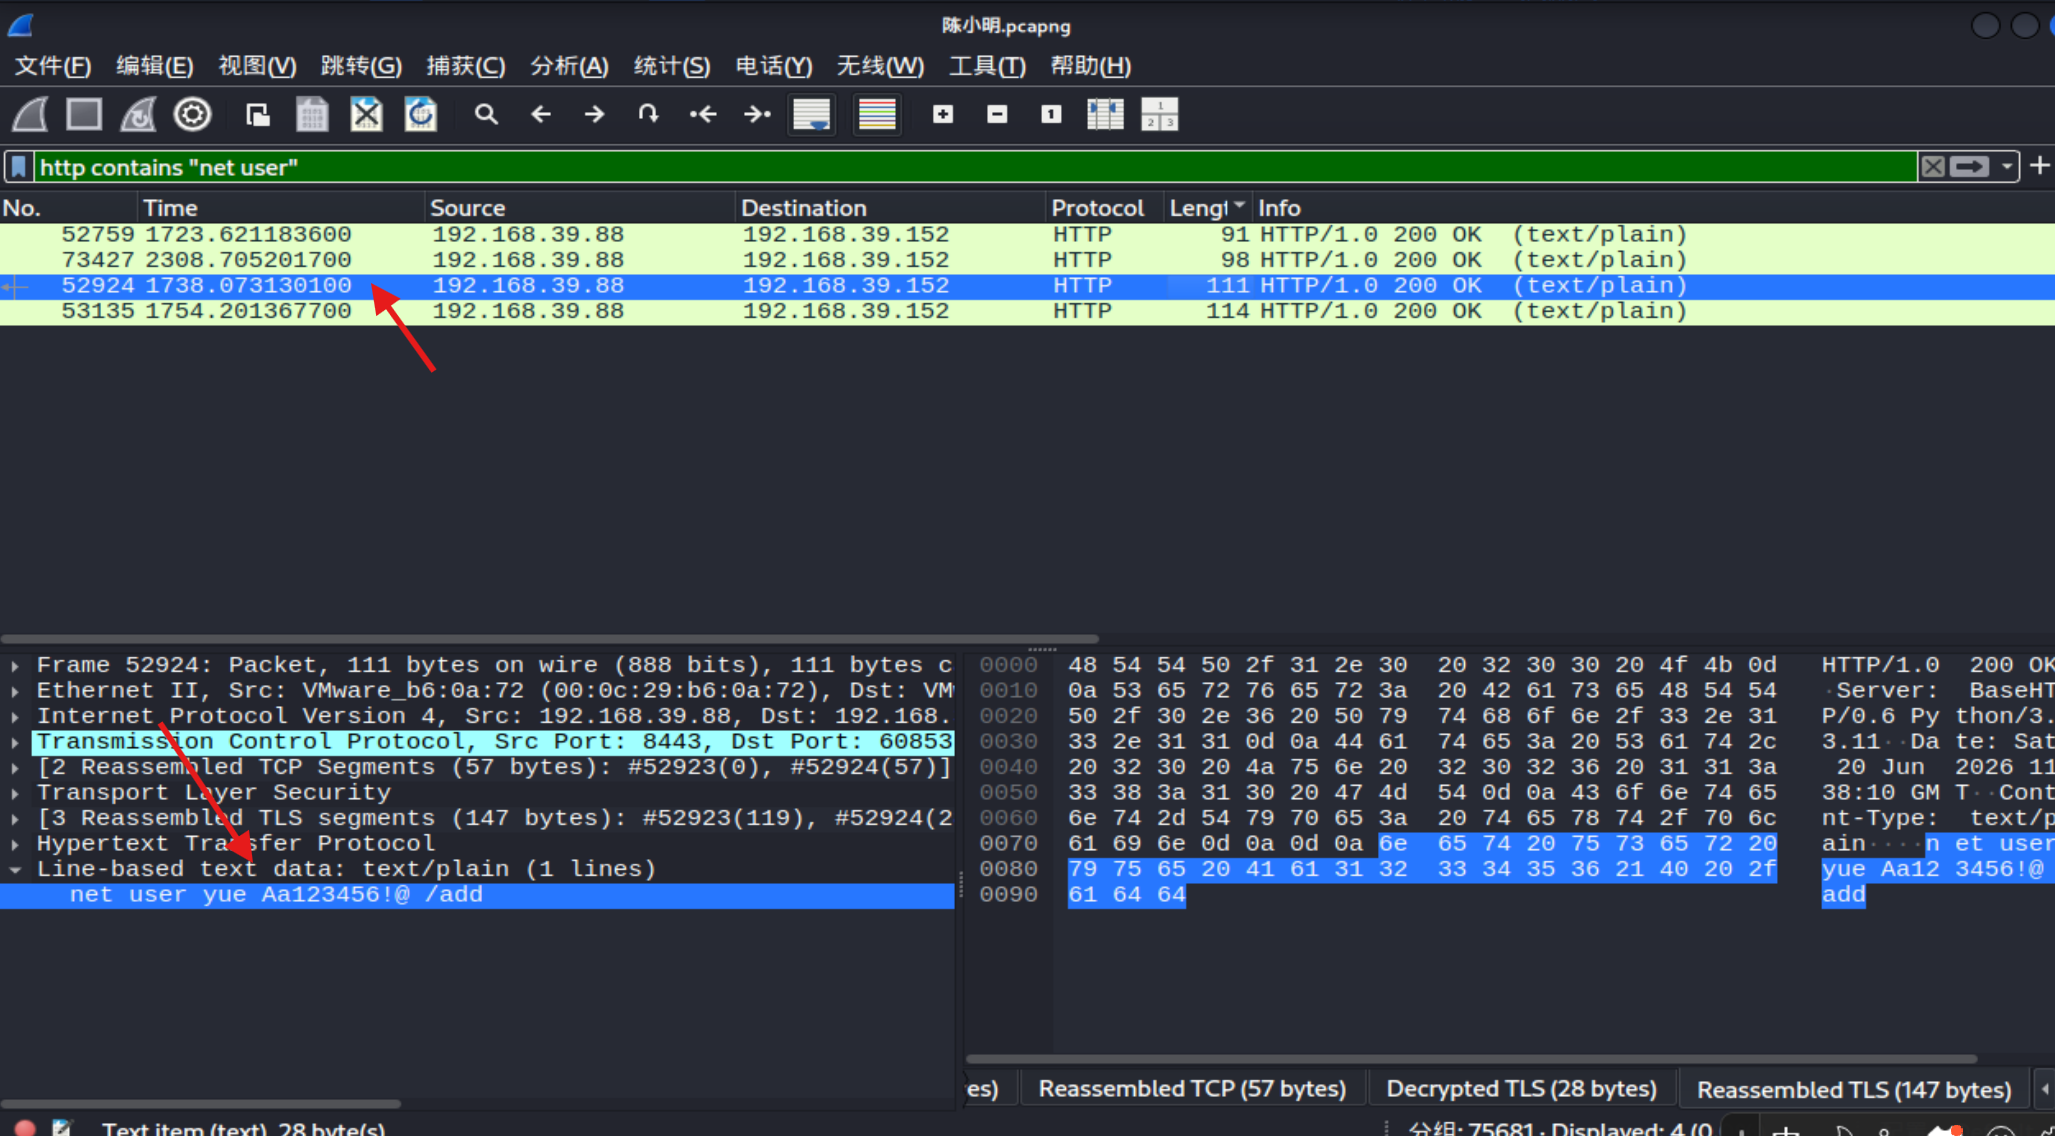
Task: Collapse Line-based text data section
Action: 15,869
